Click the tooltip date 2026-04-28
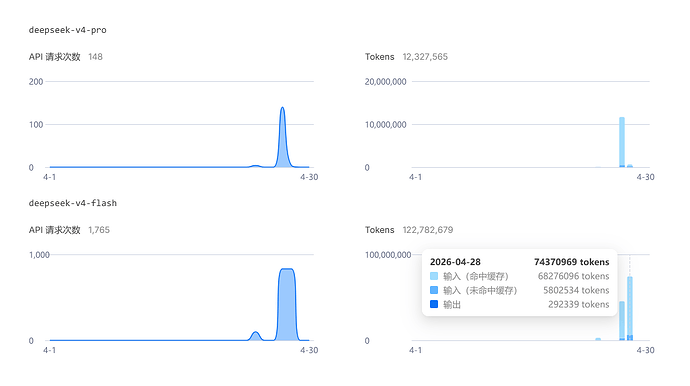 click(x=455, y=262)
